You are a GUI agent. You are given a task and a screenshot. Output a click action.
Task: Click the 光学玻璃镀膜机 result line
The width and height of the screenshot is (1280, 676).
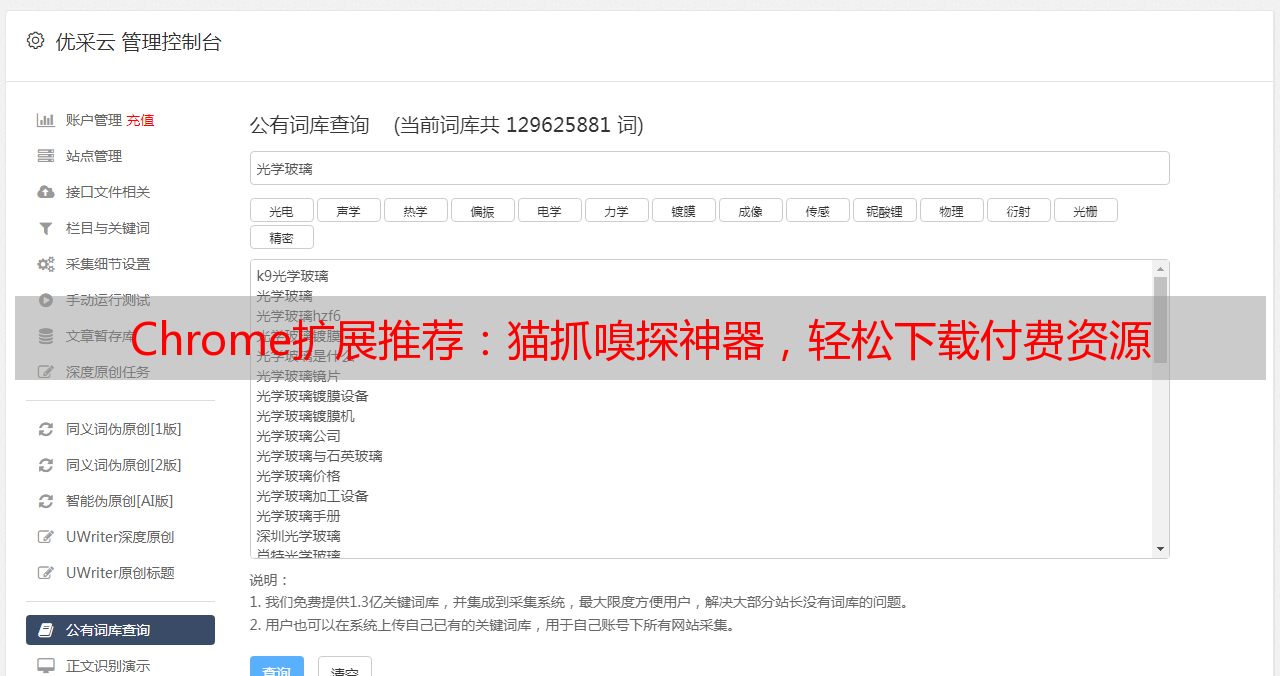[305, 416]
